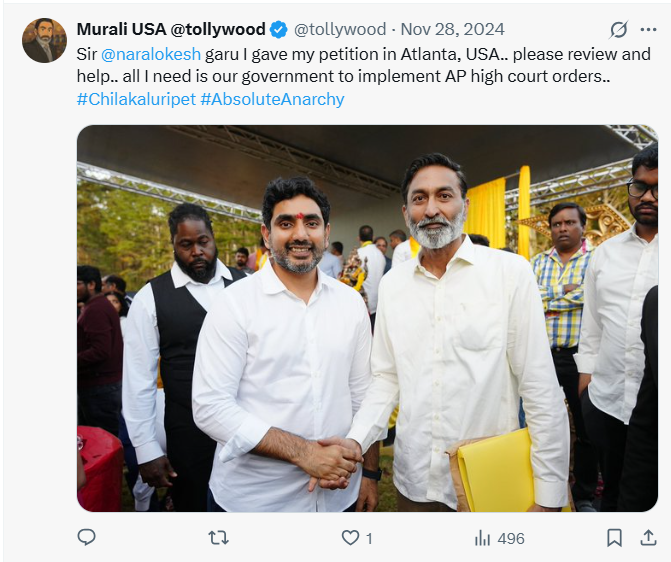Screen dimensions: 671x562
Task: Bookmark this post
Action: 615,538
